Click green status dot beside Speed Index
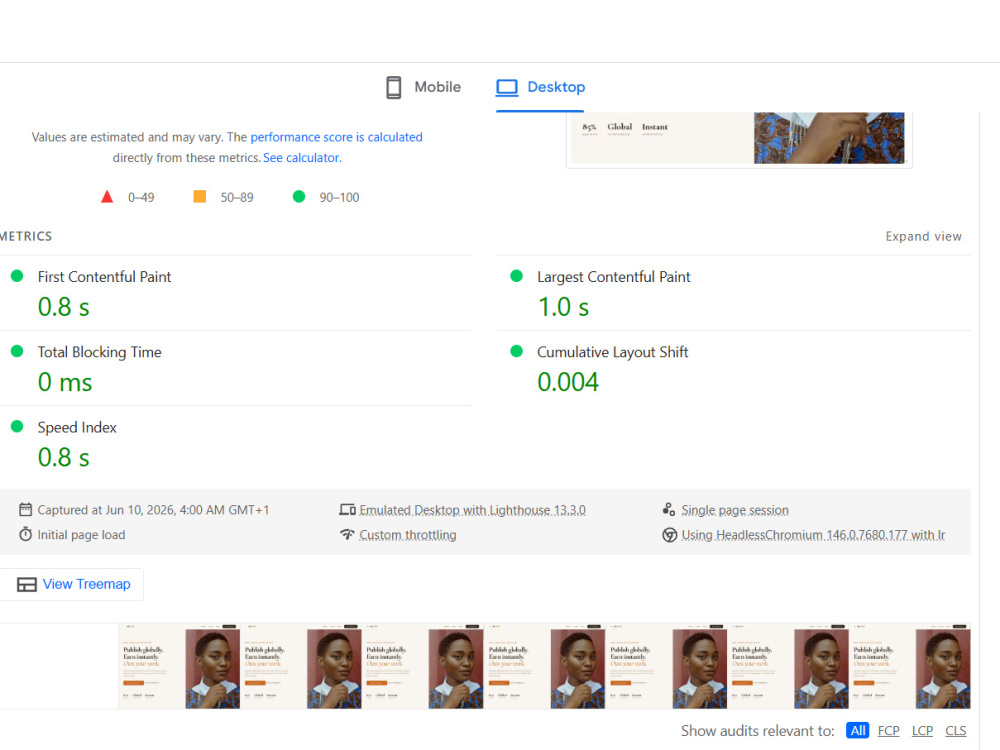1000x750 pixels. pos(17,427)
